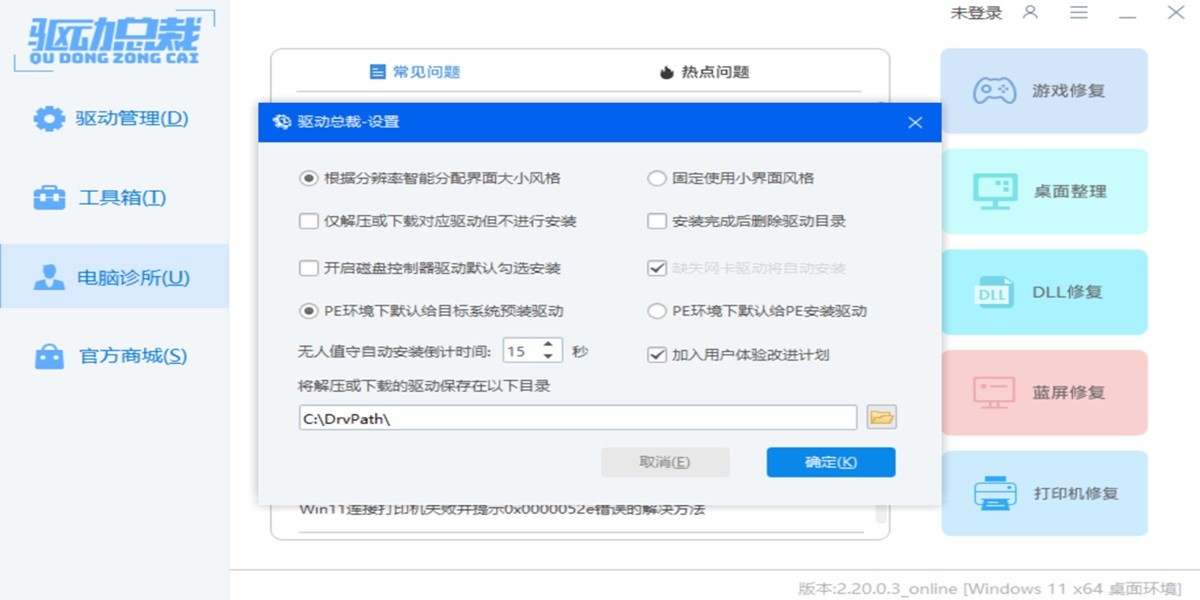Image resolution: width=1200 pixels, height=600 pixels.
Task: Browse for a driver save folder
Action: pos(881,417)
